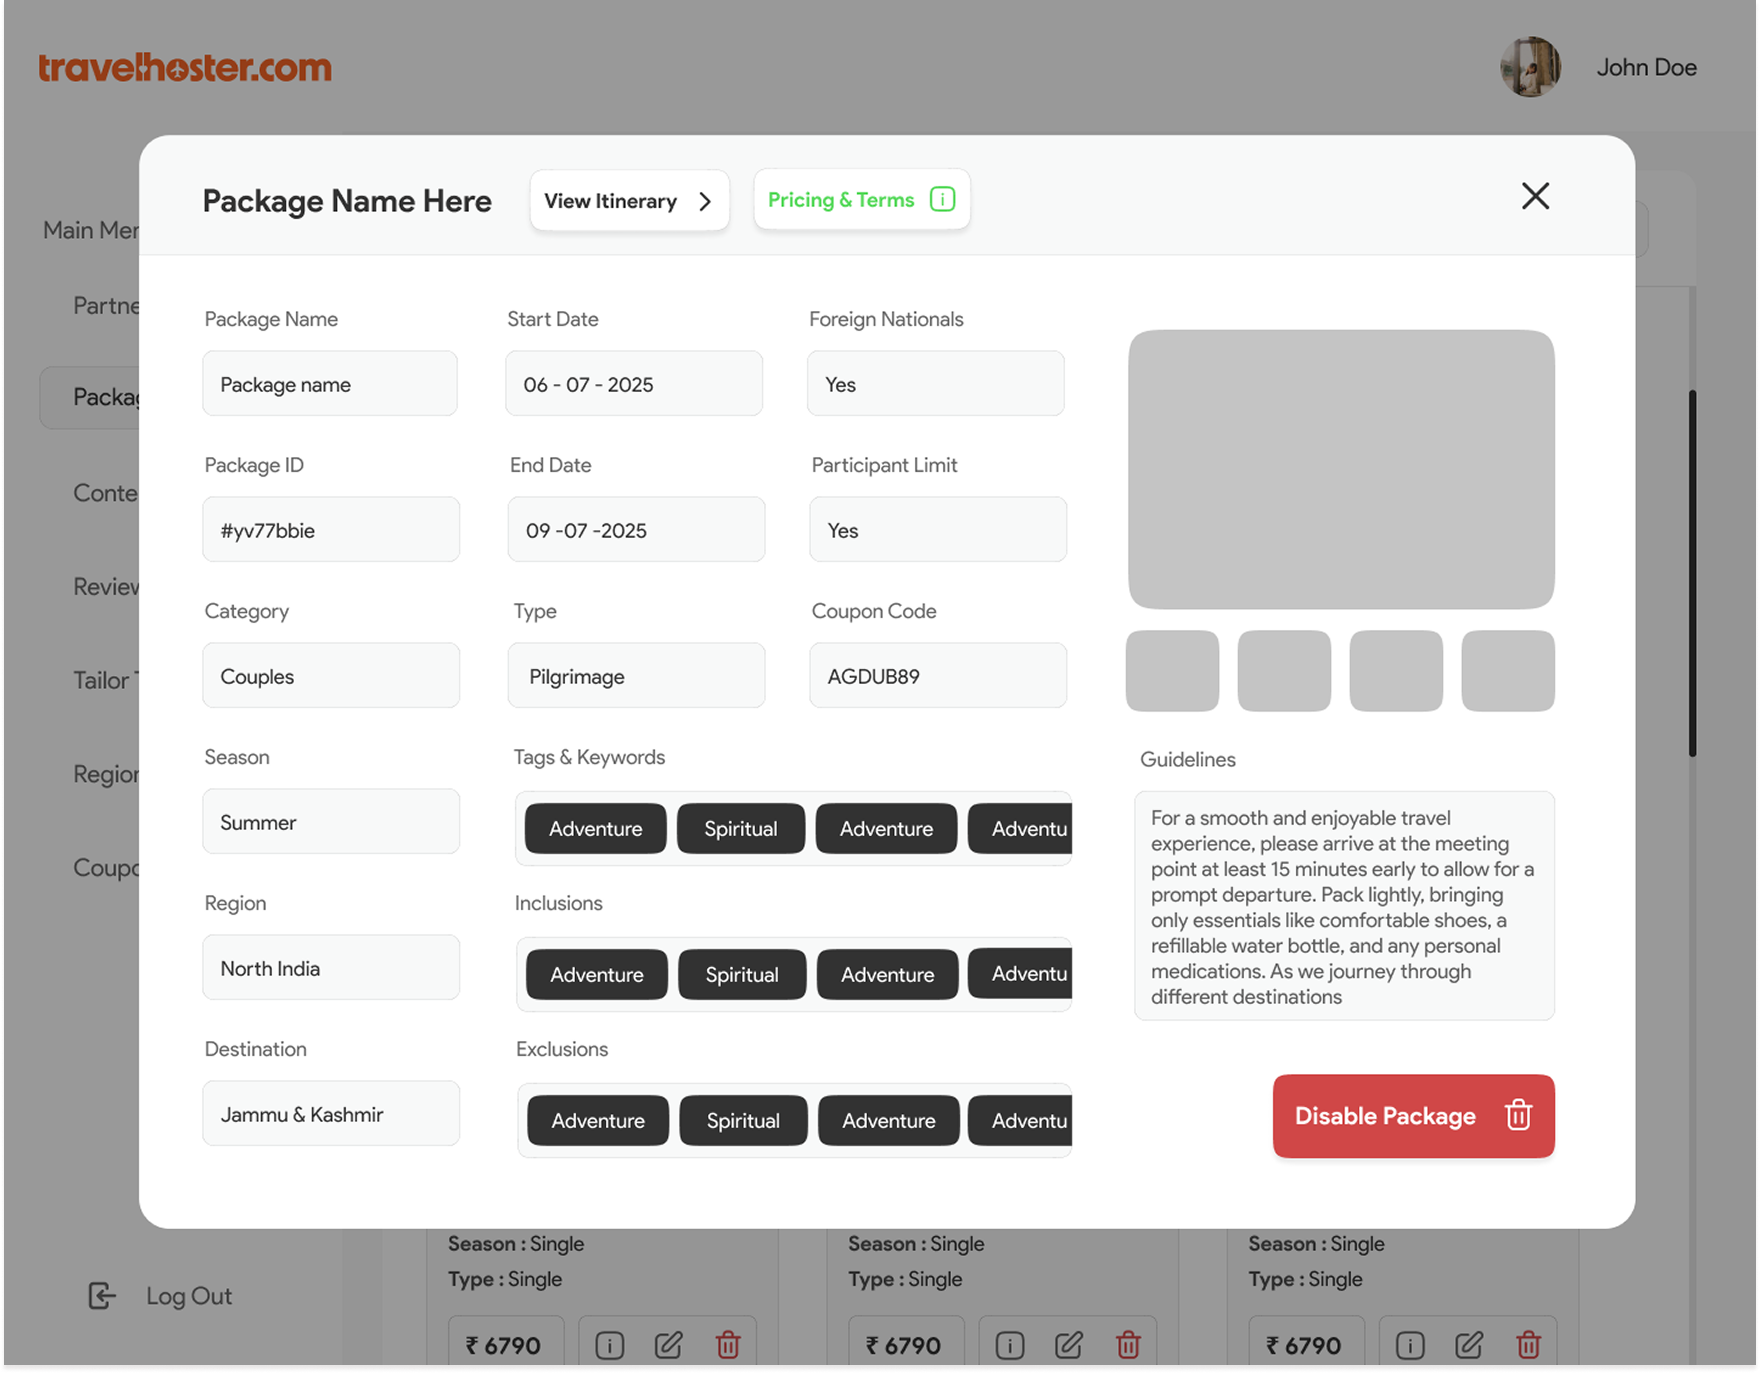
Task: Click delete icon on third ₹ 6790 card
Action: pos(1528,1346)
